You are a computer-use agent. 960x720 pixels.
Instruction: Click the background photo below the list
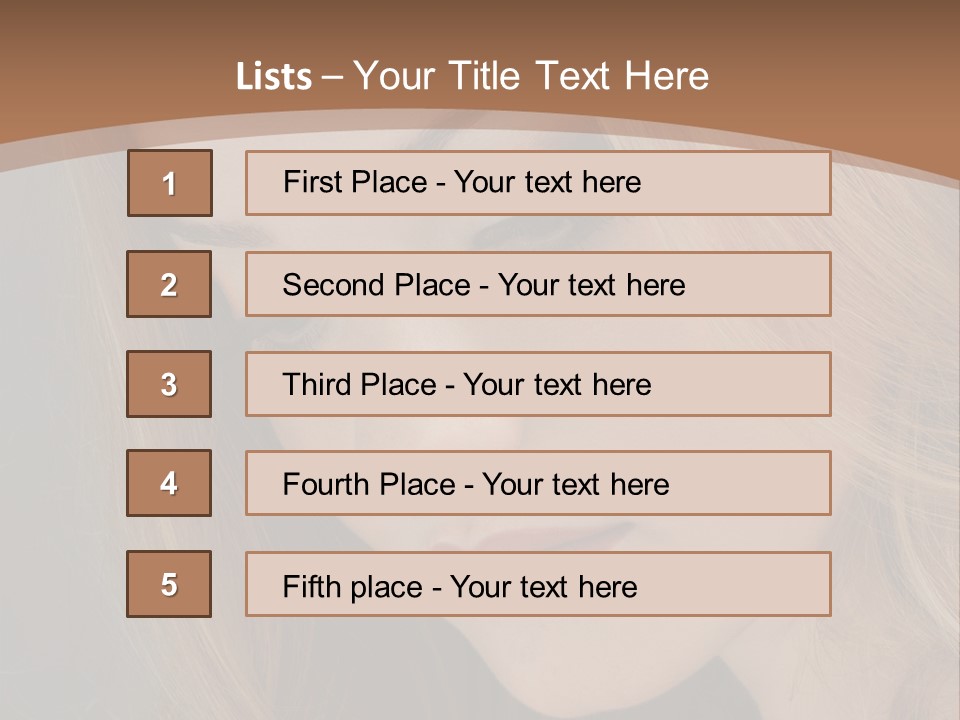480,670
